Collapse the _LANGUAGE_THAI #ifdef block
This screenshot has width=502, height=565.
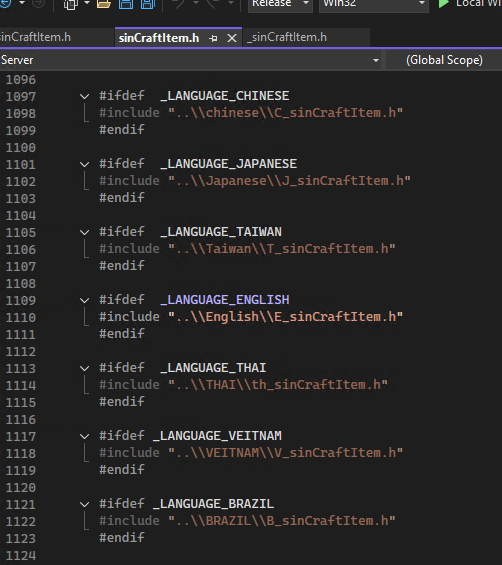[84, 368]
